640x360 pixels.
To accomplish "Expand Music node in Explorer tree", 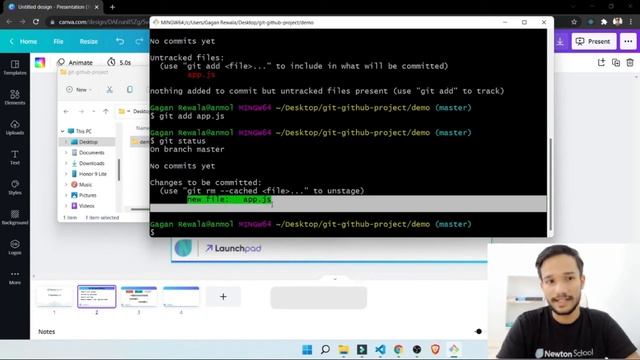I will click(66, 184).
